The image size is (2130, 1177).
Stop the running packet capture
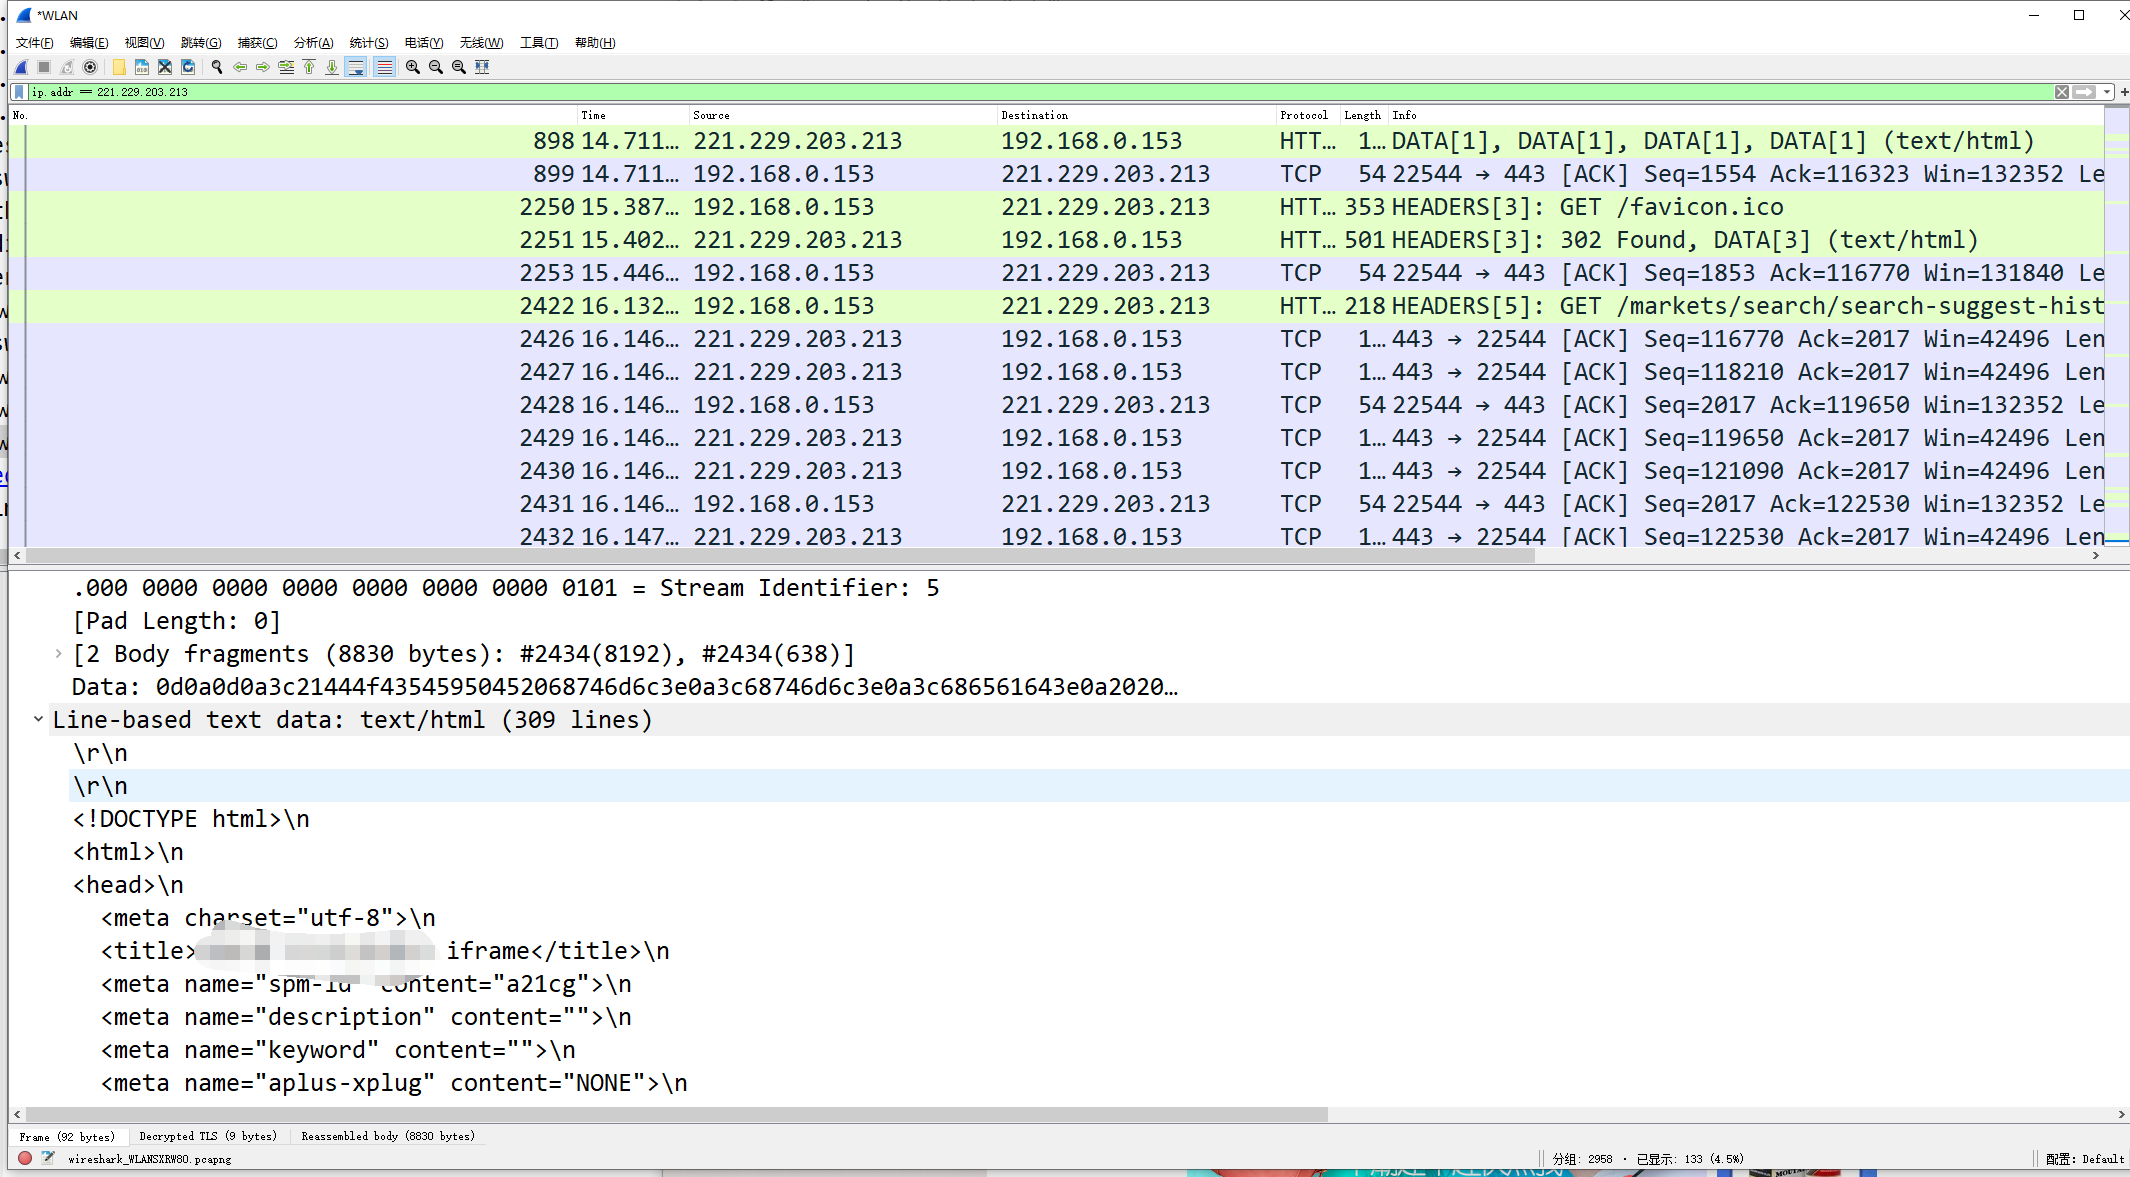tap(44, 67)
